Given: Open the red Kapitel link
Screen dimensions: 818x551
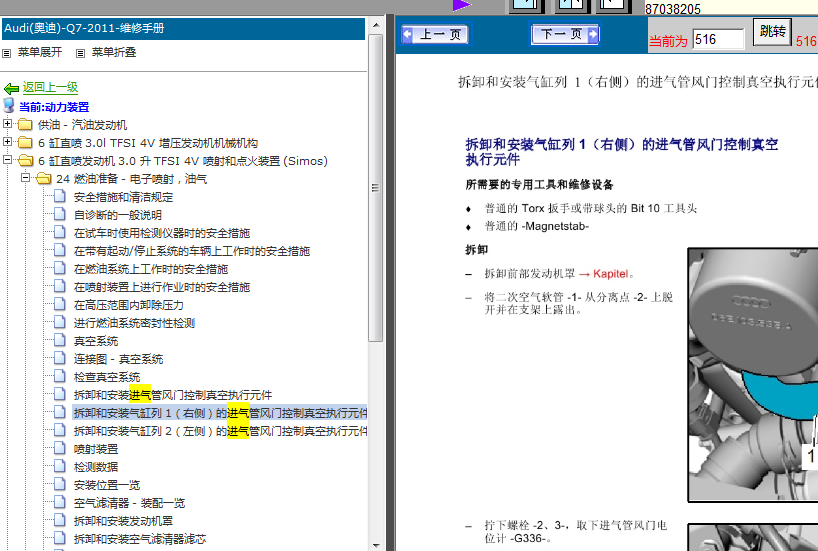Looking at the screenshot, I should click(610, 273).
